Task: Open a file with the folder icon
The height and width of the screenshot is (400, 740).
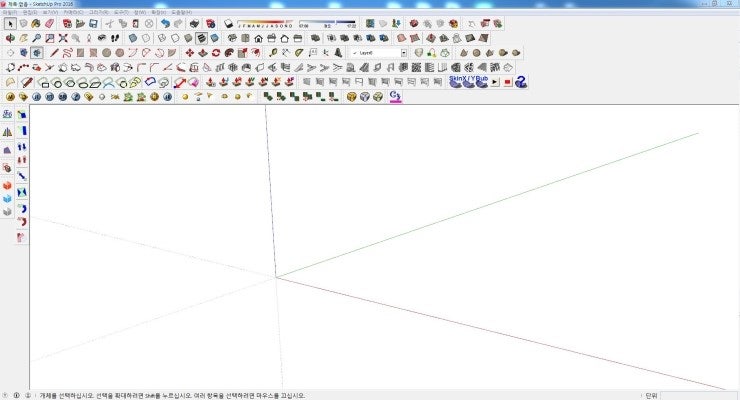Action: 80,23
